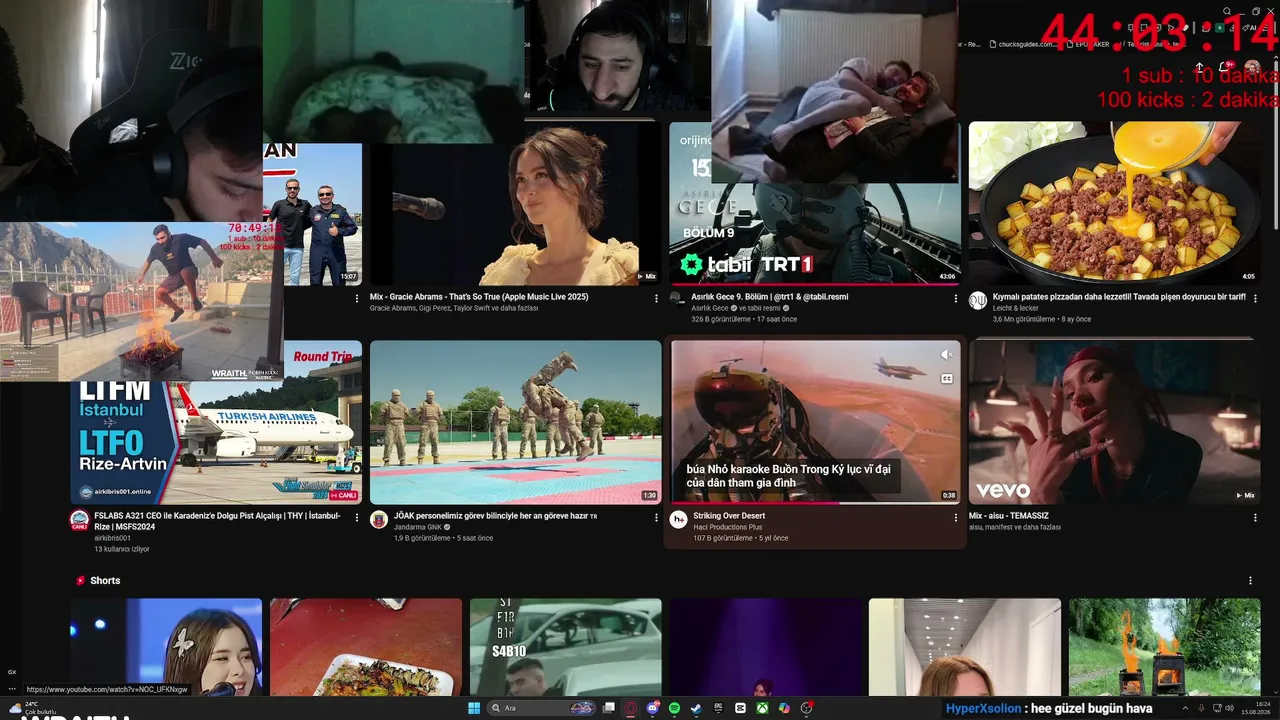Click the YouTube upload arrow icon
Image resolution: width=1280 pixels, height=720 pixels.
(x=1200, y=67)
